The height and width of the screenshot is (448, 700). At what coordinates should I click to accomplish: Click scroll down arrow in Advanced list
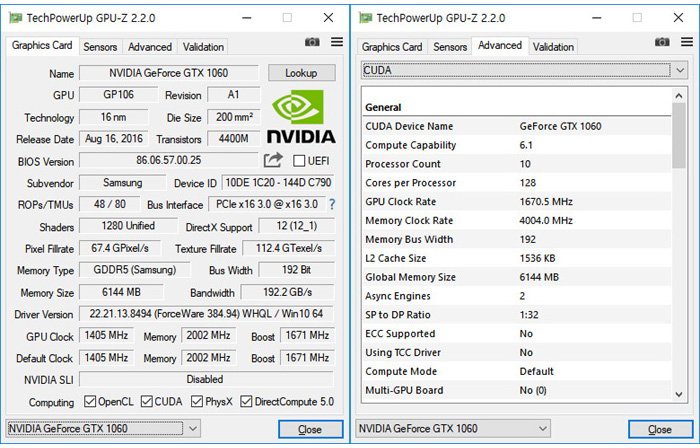pyautogui.click(x=679, y=394)
